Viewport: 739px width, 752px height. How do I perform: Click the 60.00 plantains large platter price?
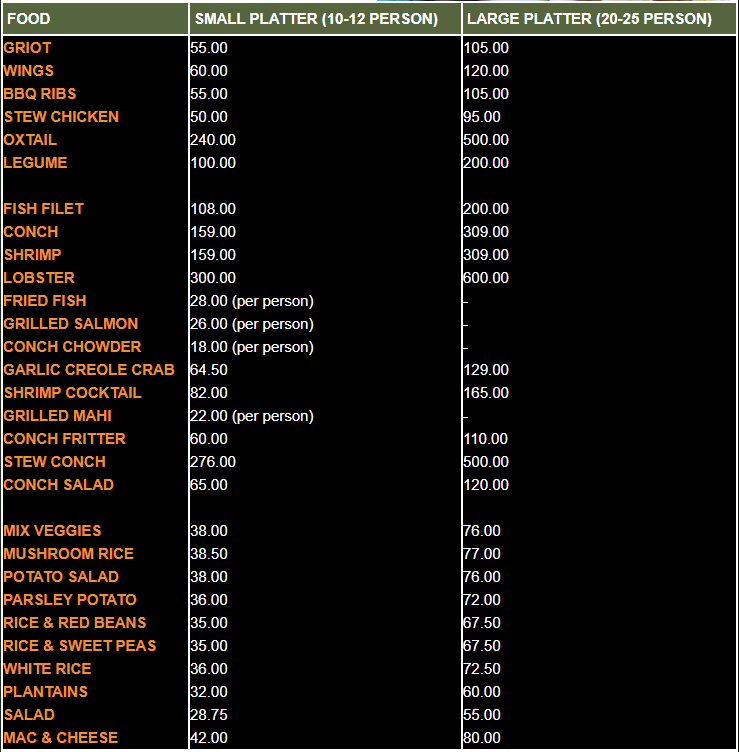click(481, 692)
